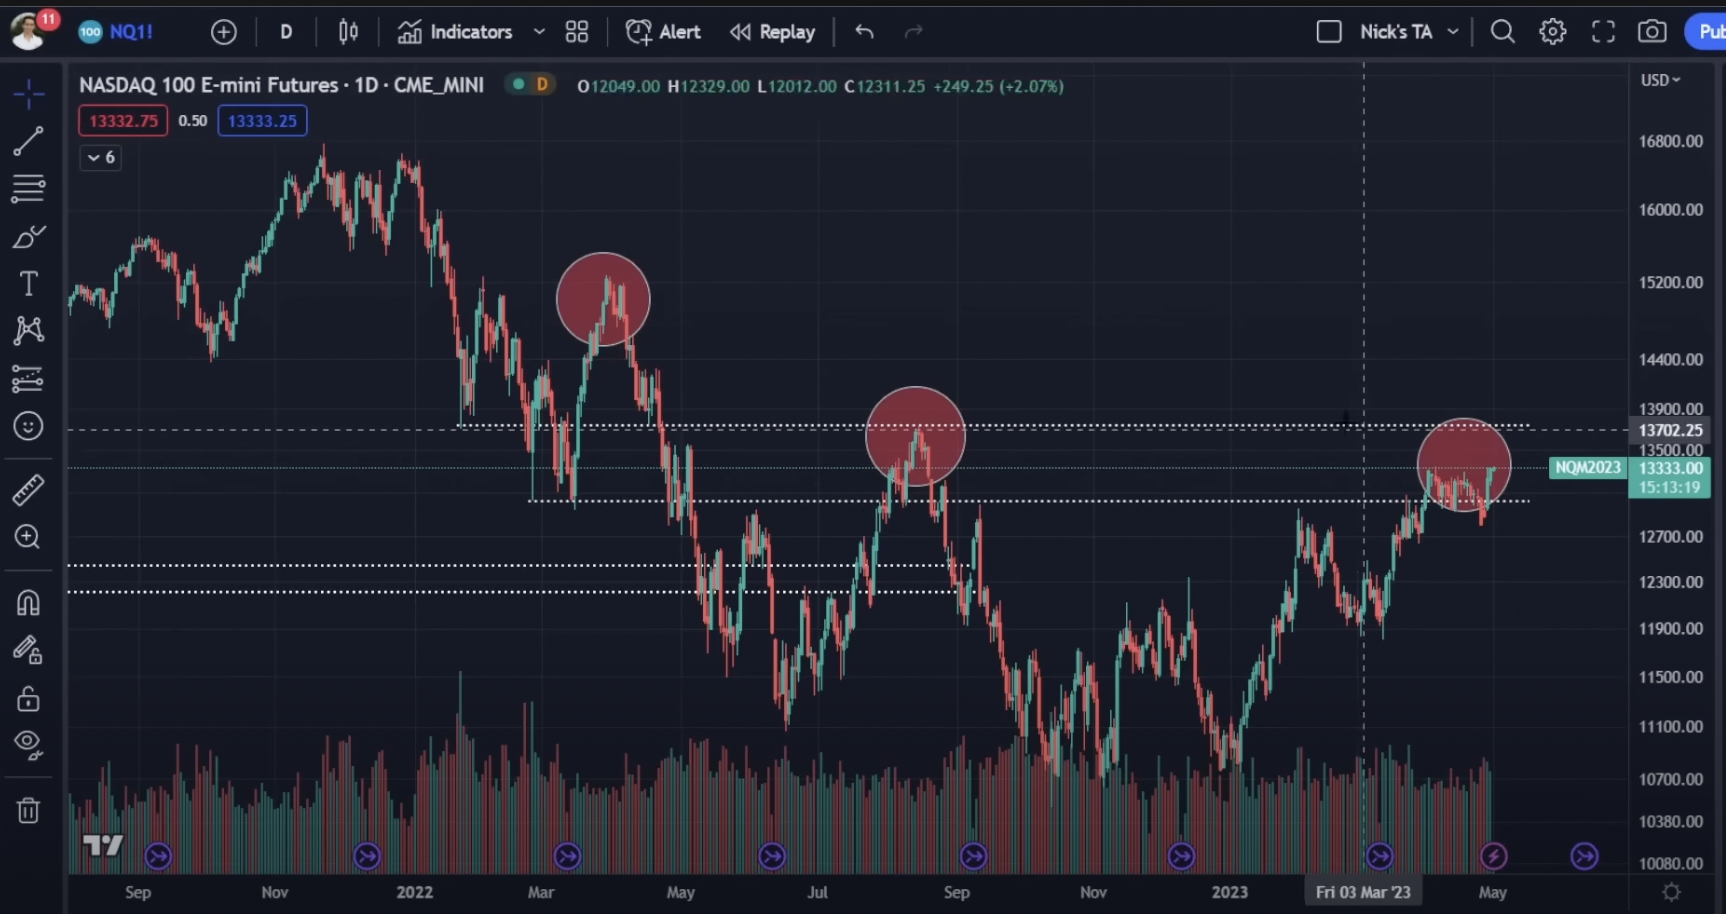Image resolution: width=1726 pixels, height=914 pixels.
Task: Click the price axis settings gear
Action: [1671, 892]
